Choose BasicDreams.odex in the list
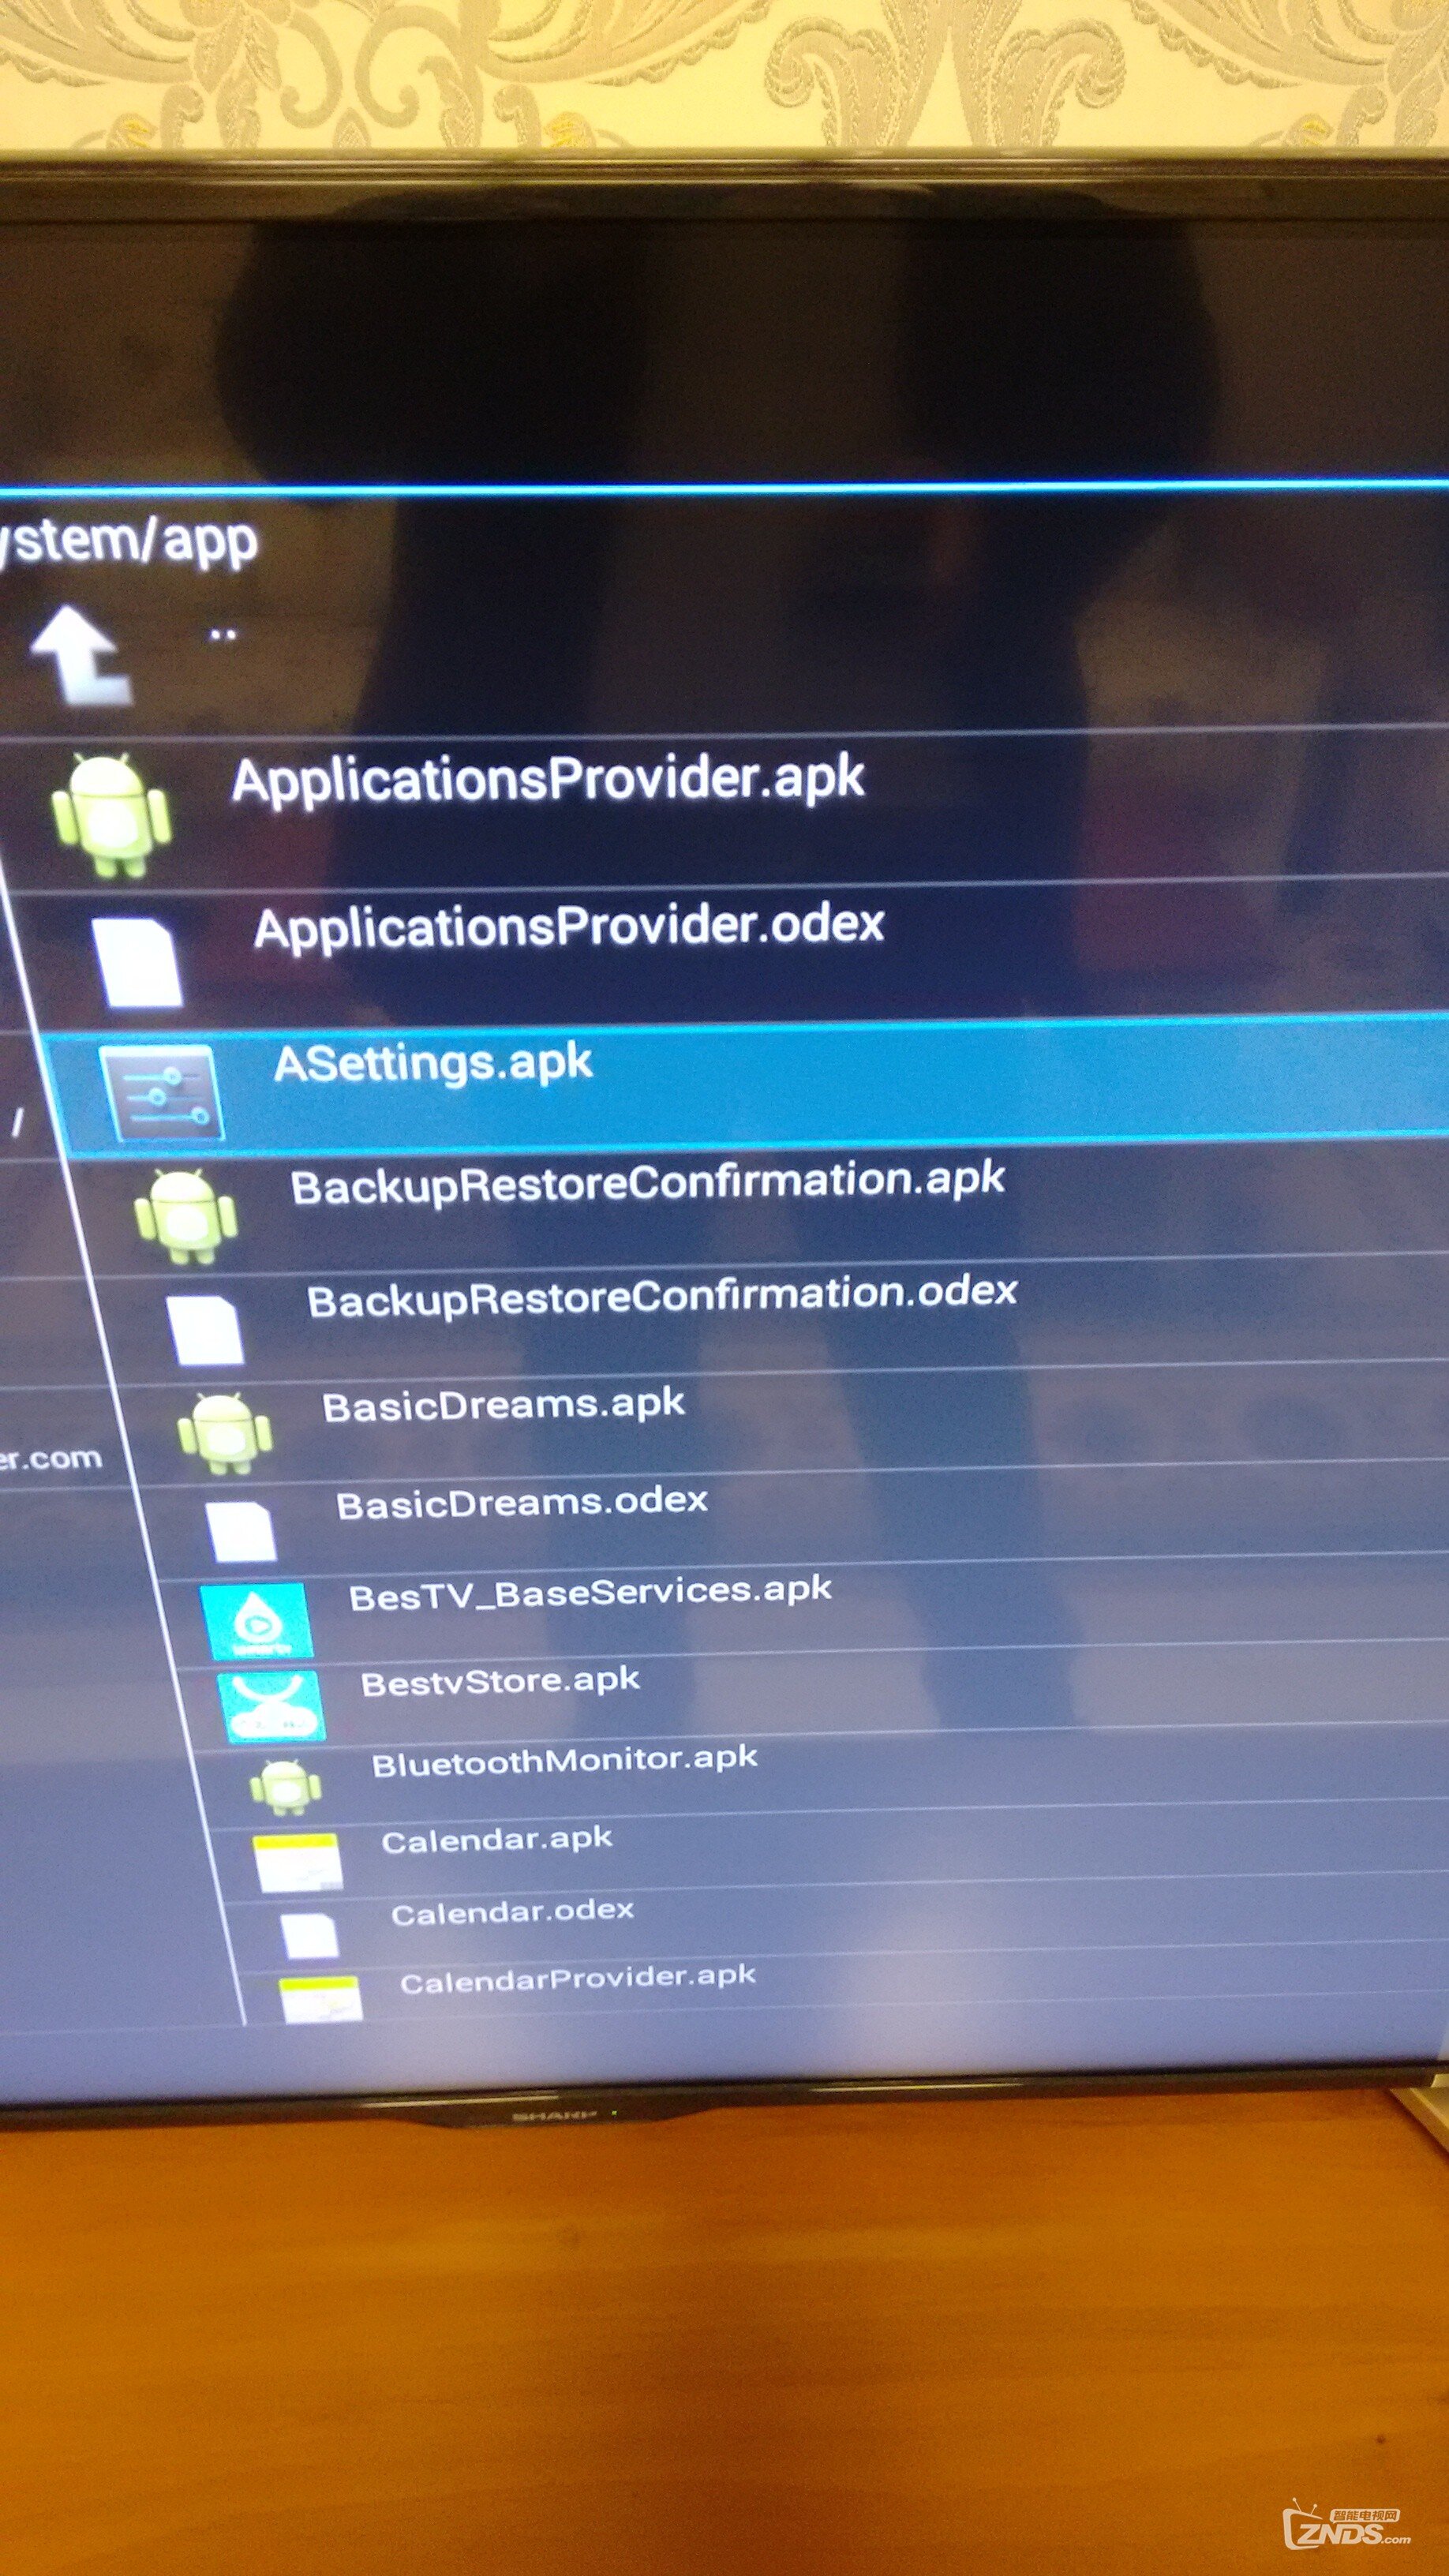Screen dimensions: 1449x2576 tap(521, 1503)
